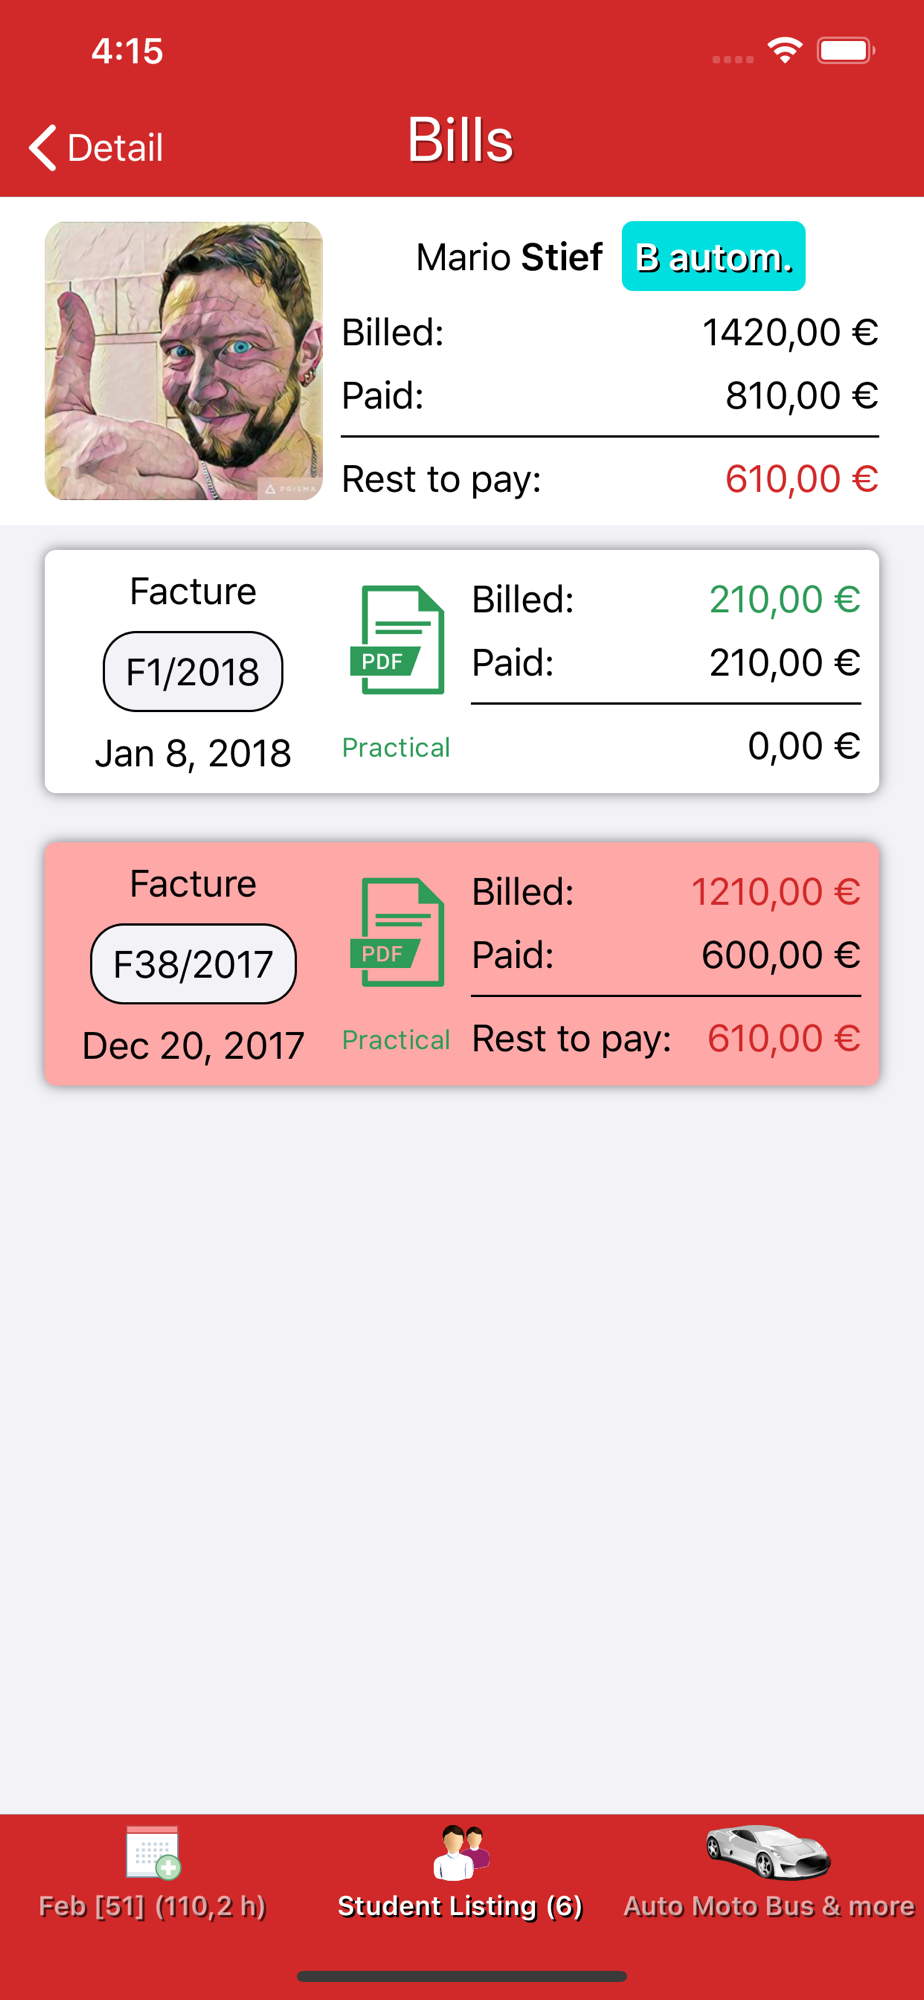Tap the B autom. license badge

click(713, 256)
